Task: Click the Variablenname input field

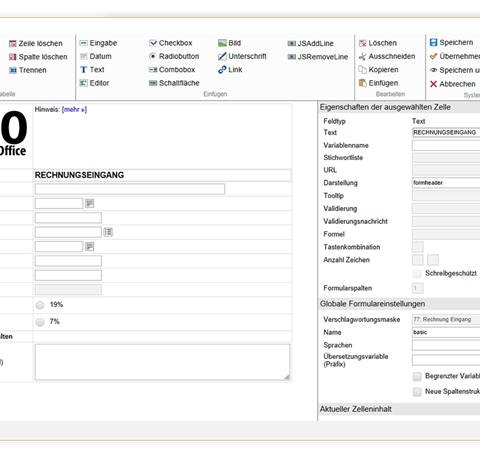Action: click(x=446, y=145)
